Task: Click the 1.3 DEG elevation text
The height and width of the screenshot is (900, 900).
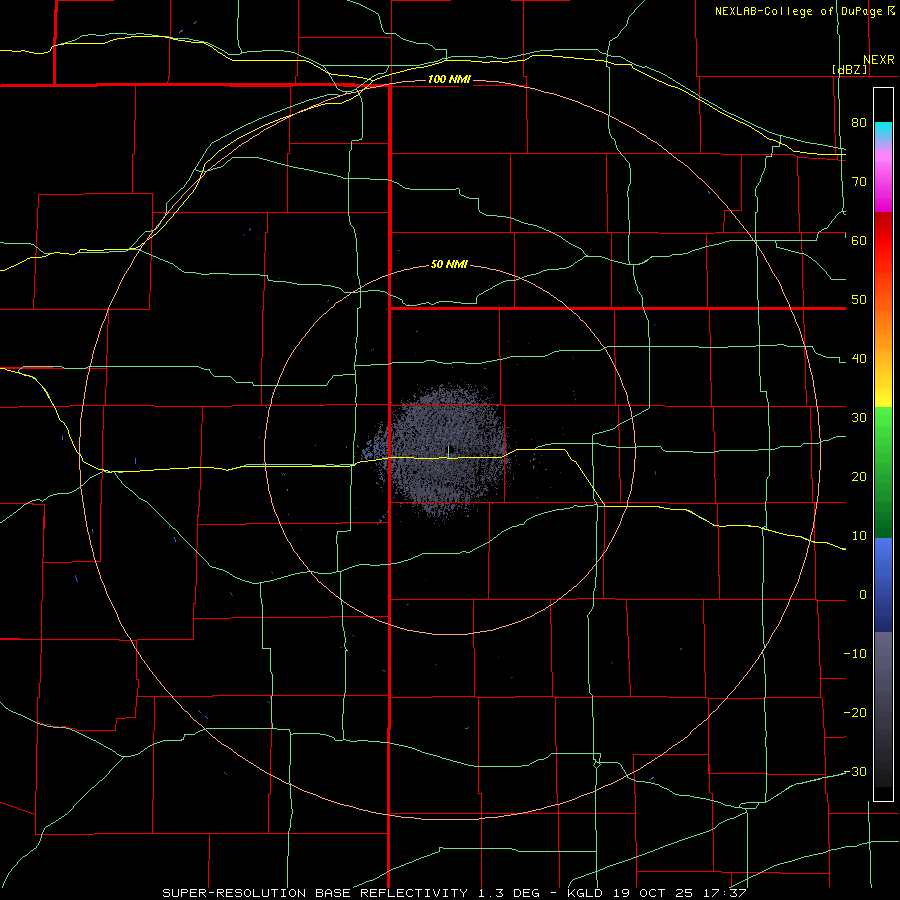Action: pos(508,893)
